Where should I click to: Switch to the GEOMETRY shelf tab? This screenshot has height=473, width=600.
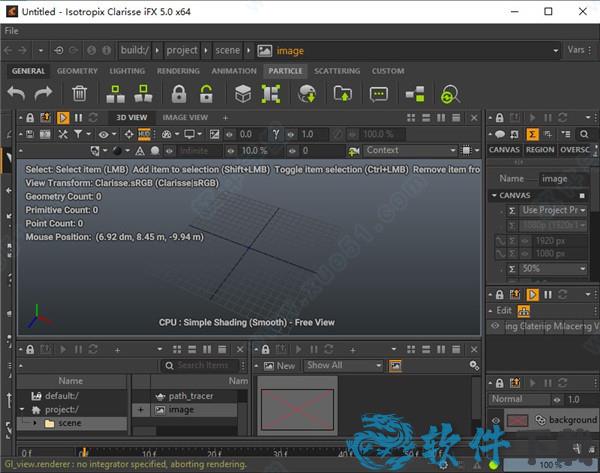point(77,71)
